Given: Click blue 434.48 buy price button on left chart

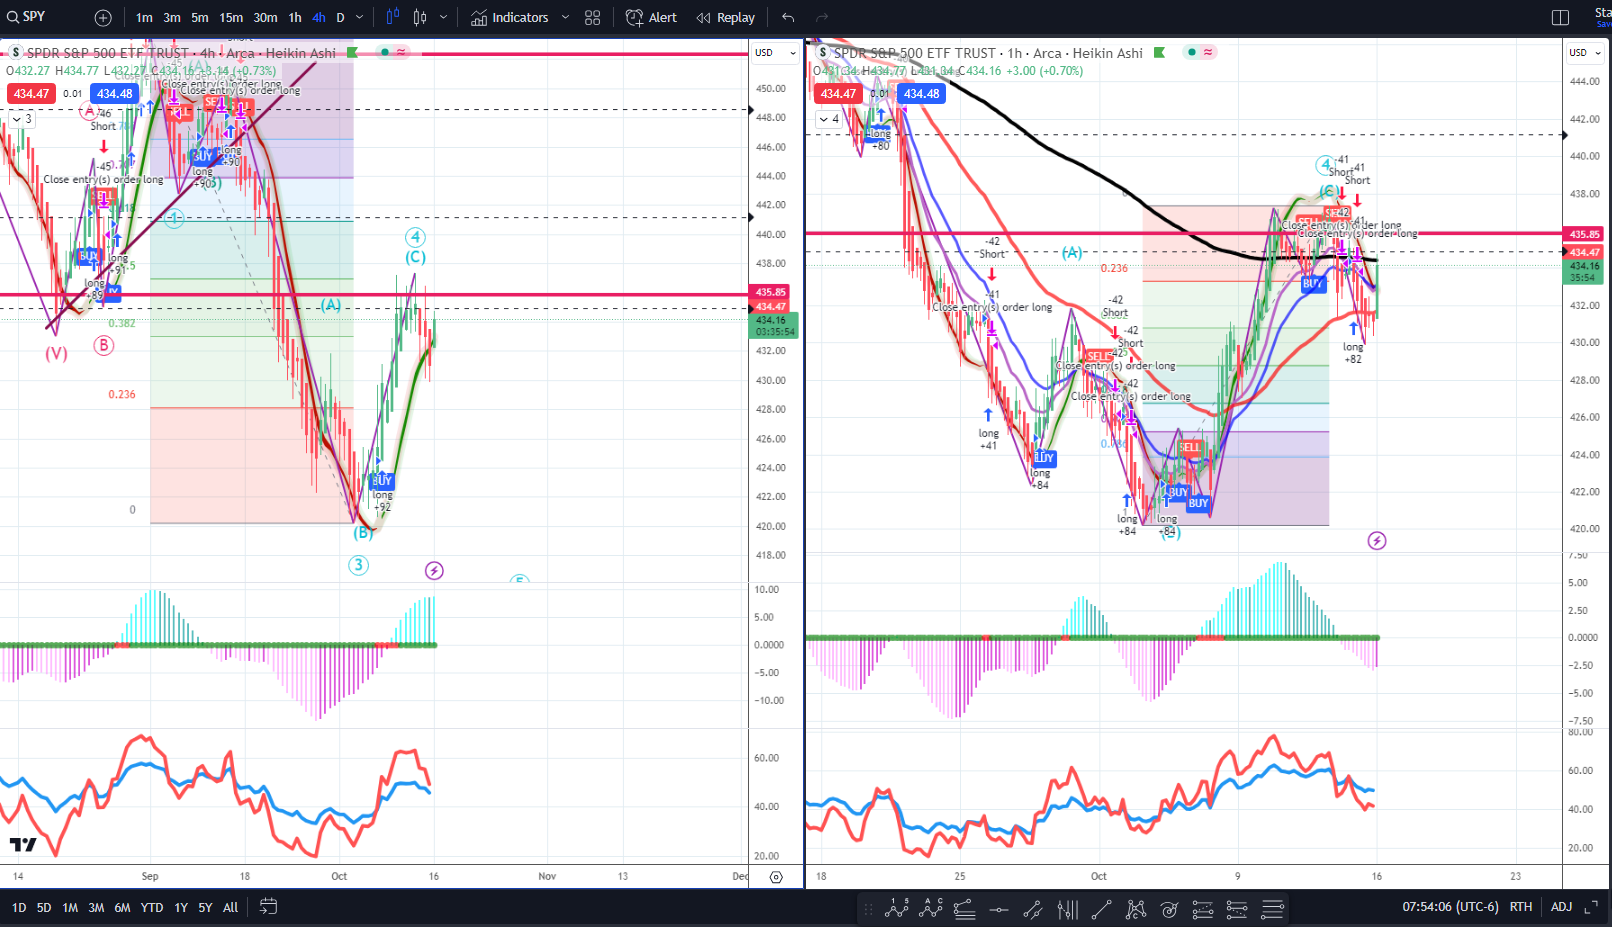Looking at the screenshot, I should pyautogui.click(x=115, y=93).
